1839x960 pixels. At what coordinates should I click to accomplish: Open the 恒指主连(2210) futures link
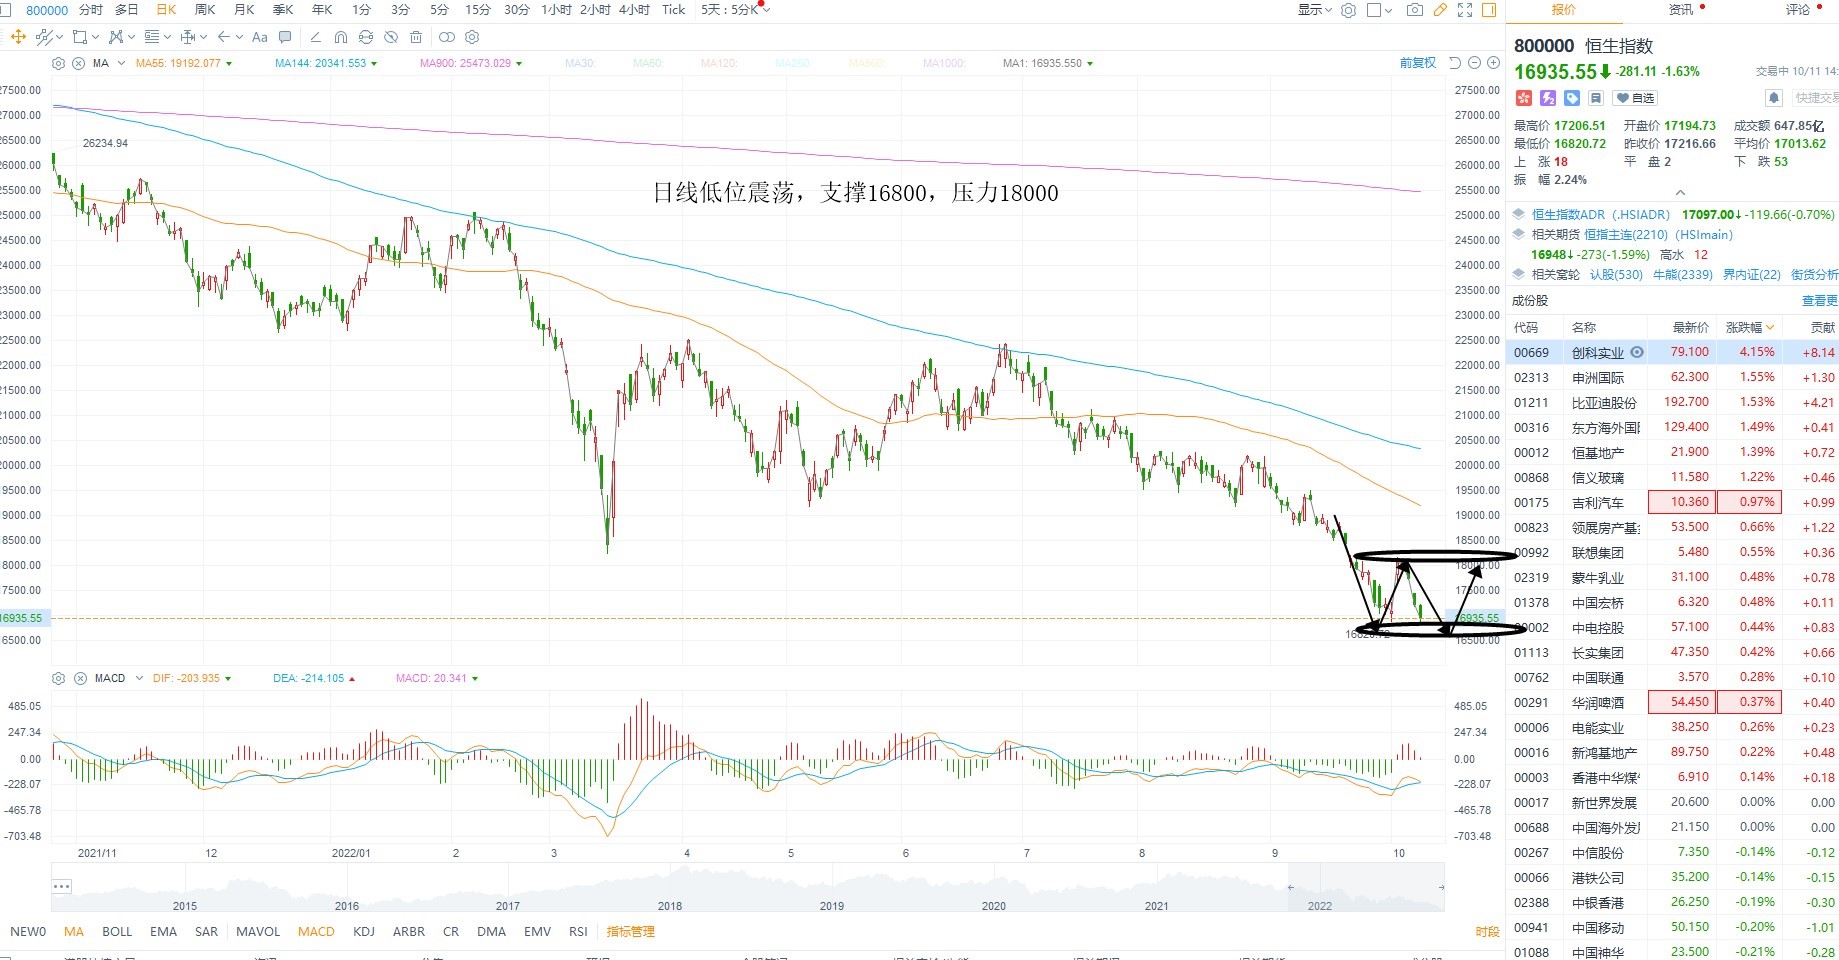(x=1658, y=234)
